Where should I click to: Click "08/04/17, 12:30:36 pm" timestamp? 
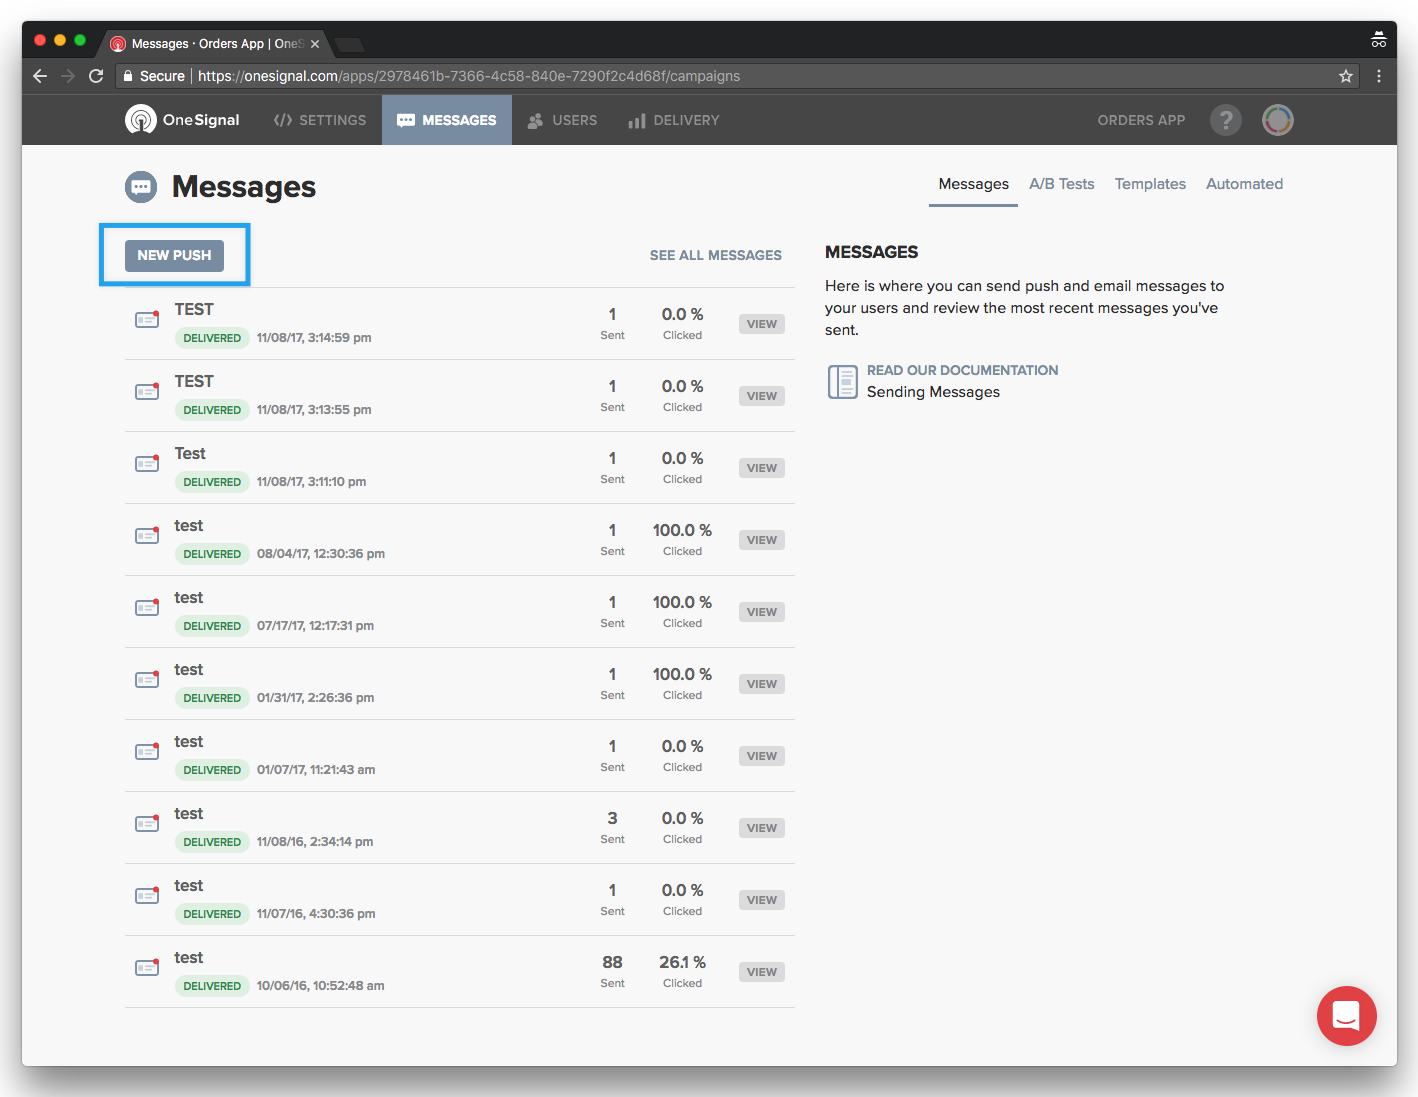(320, 554)
